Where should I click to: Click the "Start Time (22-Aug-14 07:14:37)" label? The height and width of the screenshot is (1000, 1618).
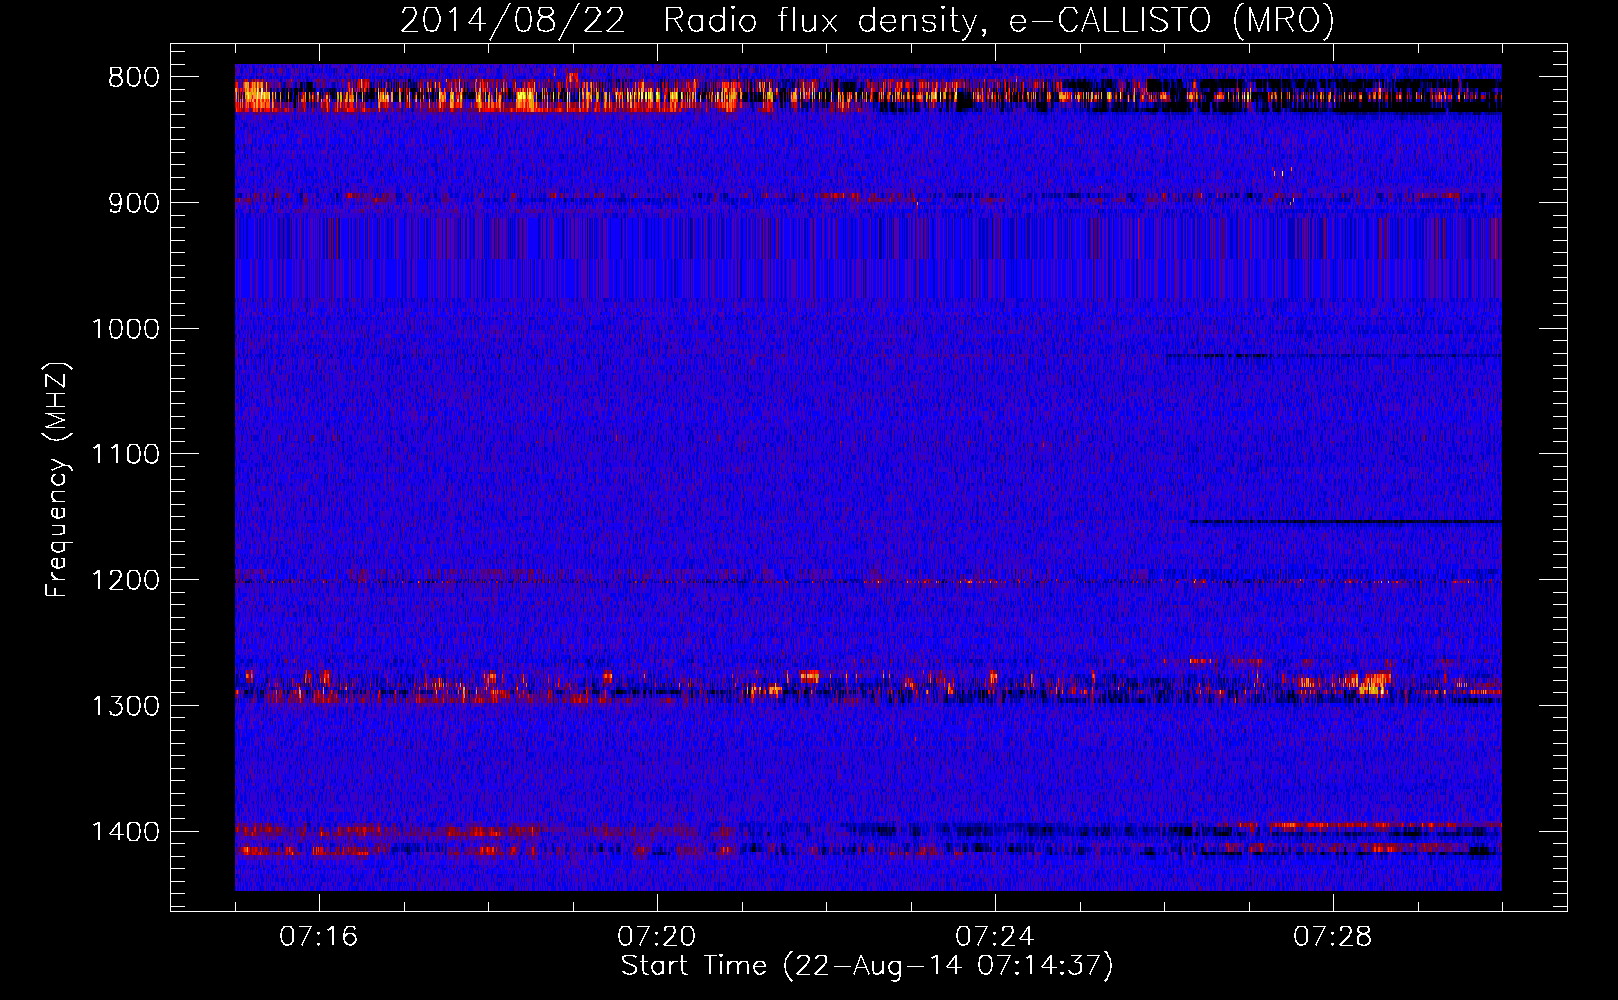867,966
